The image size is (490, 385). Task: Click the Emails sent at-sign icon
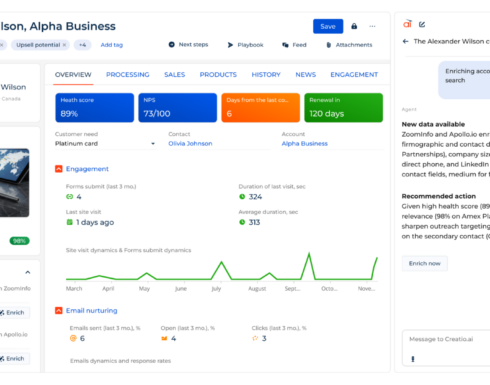pos(73,338)
